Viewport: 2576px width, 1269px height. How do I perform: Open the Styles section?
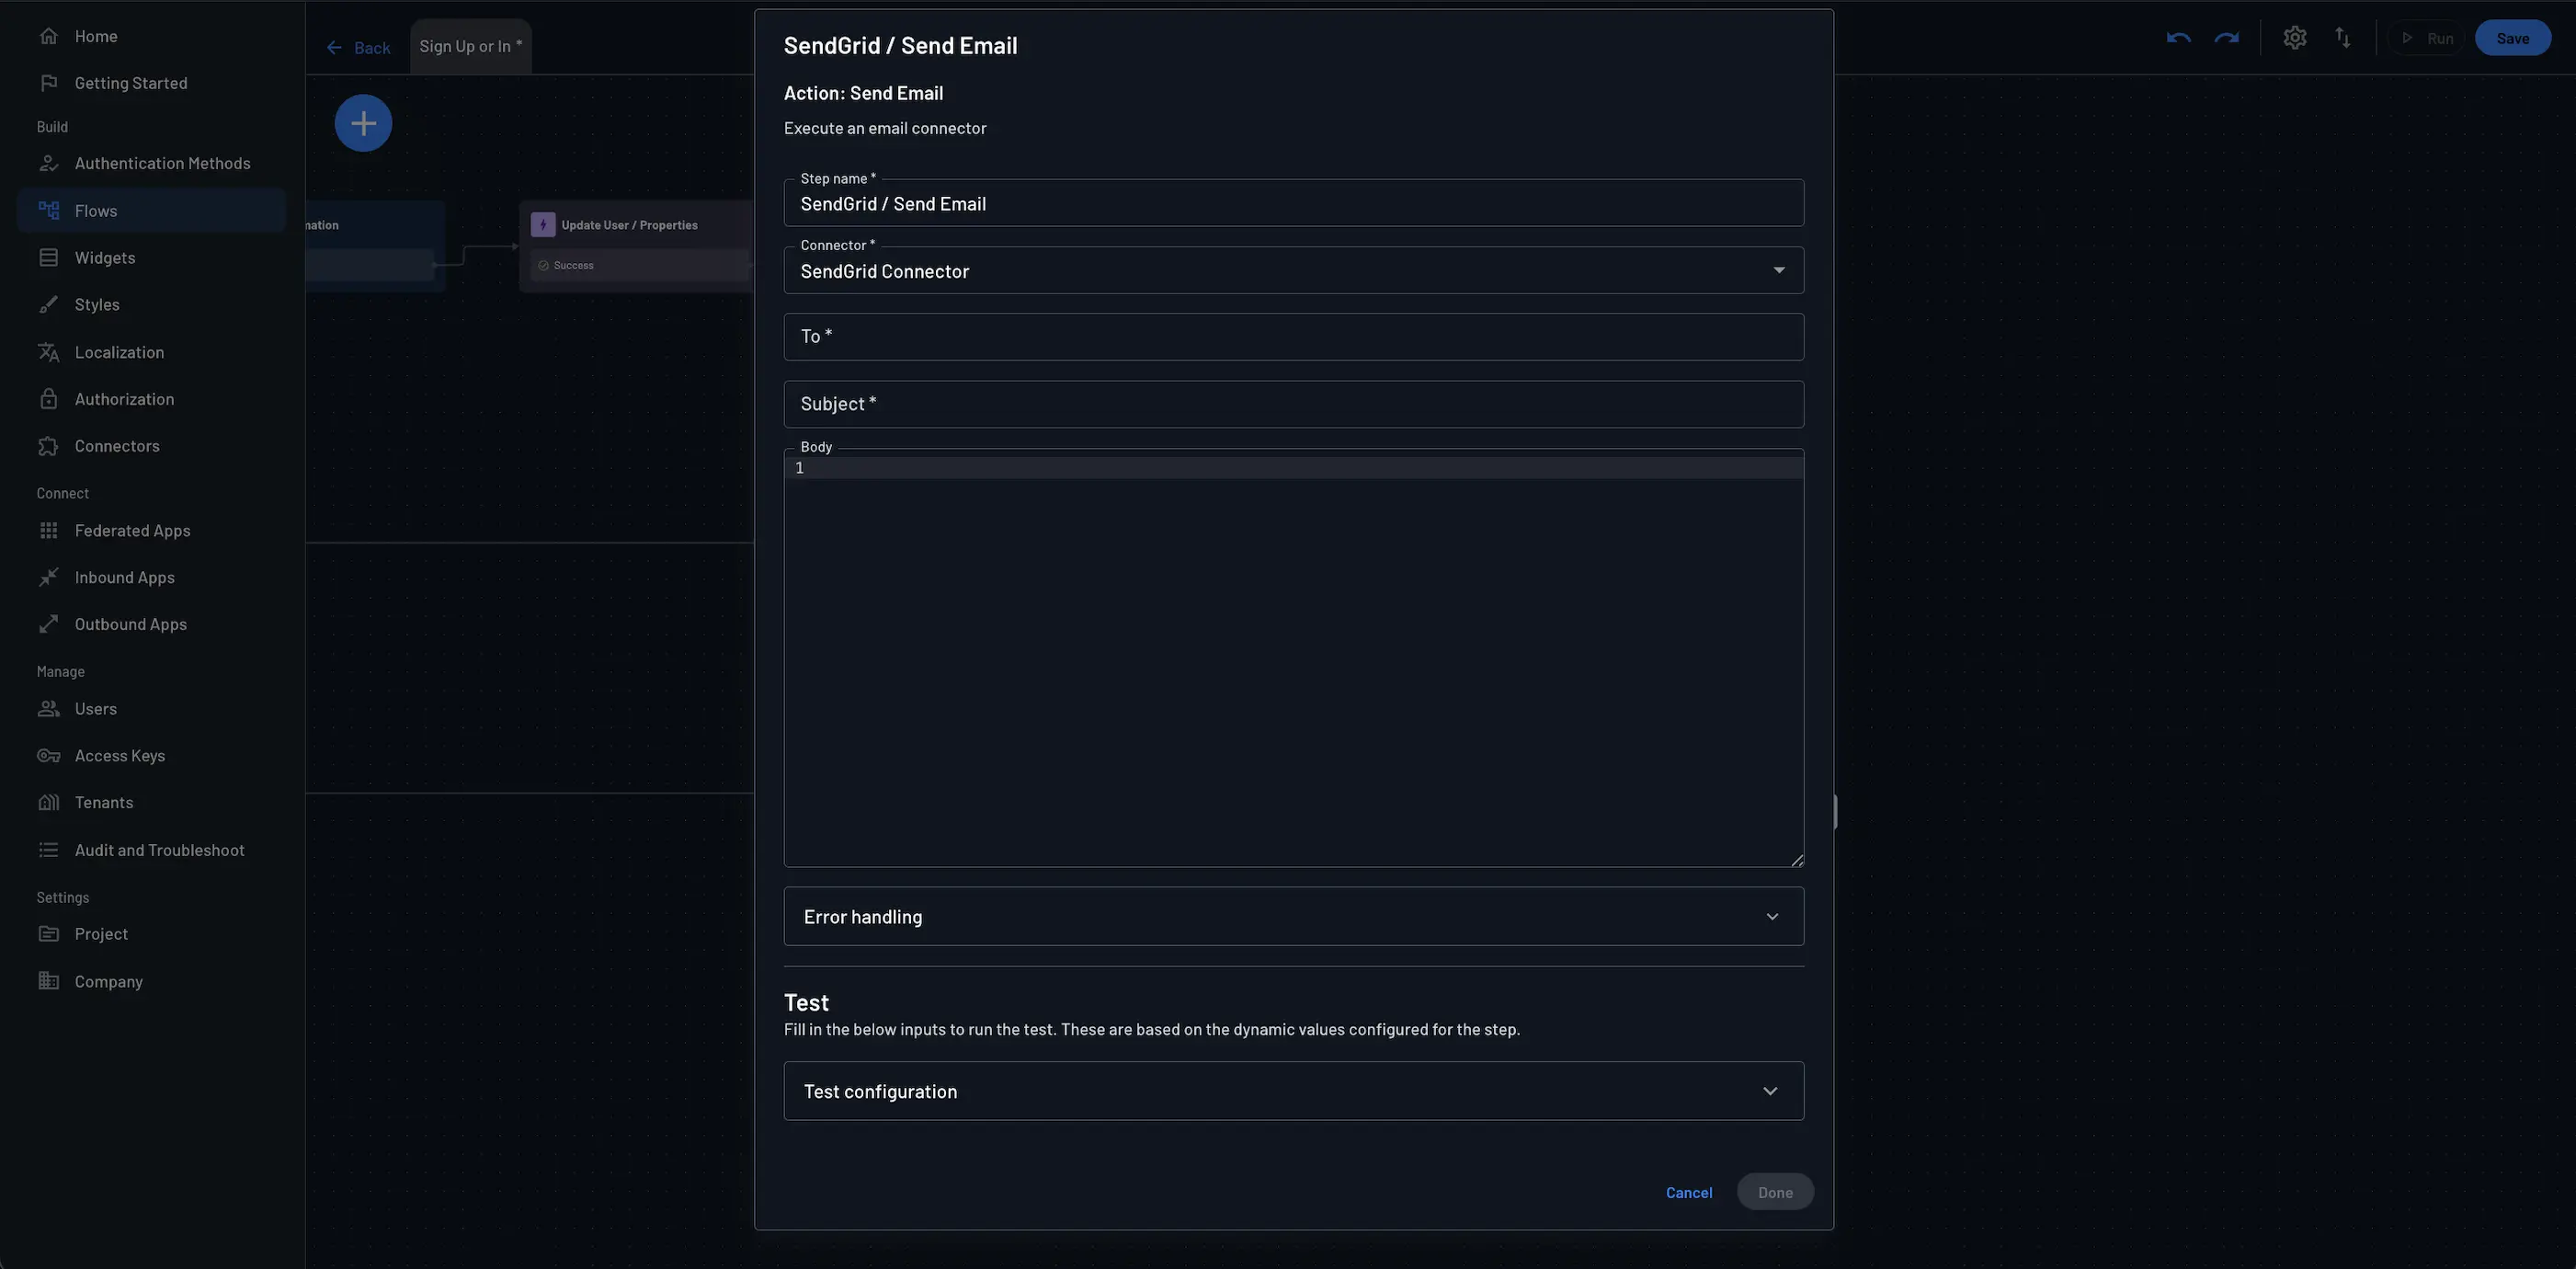(97, 304)
